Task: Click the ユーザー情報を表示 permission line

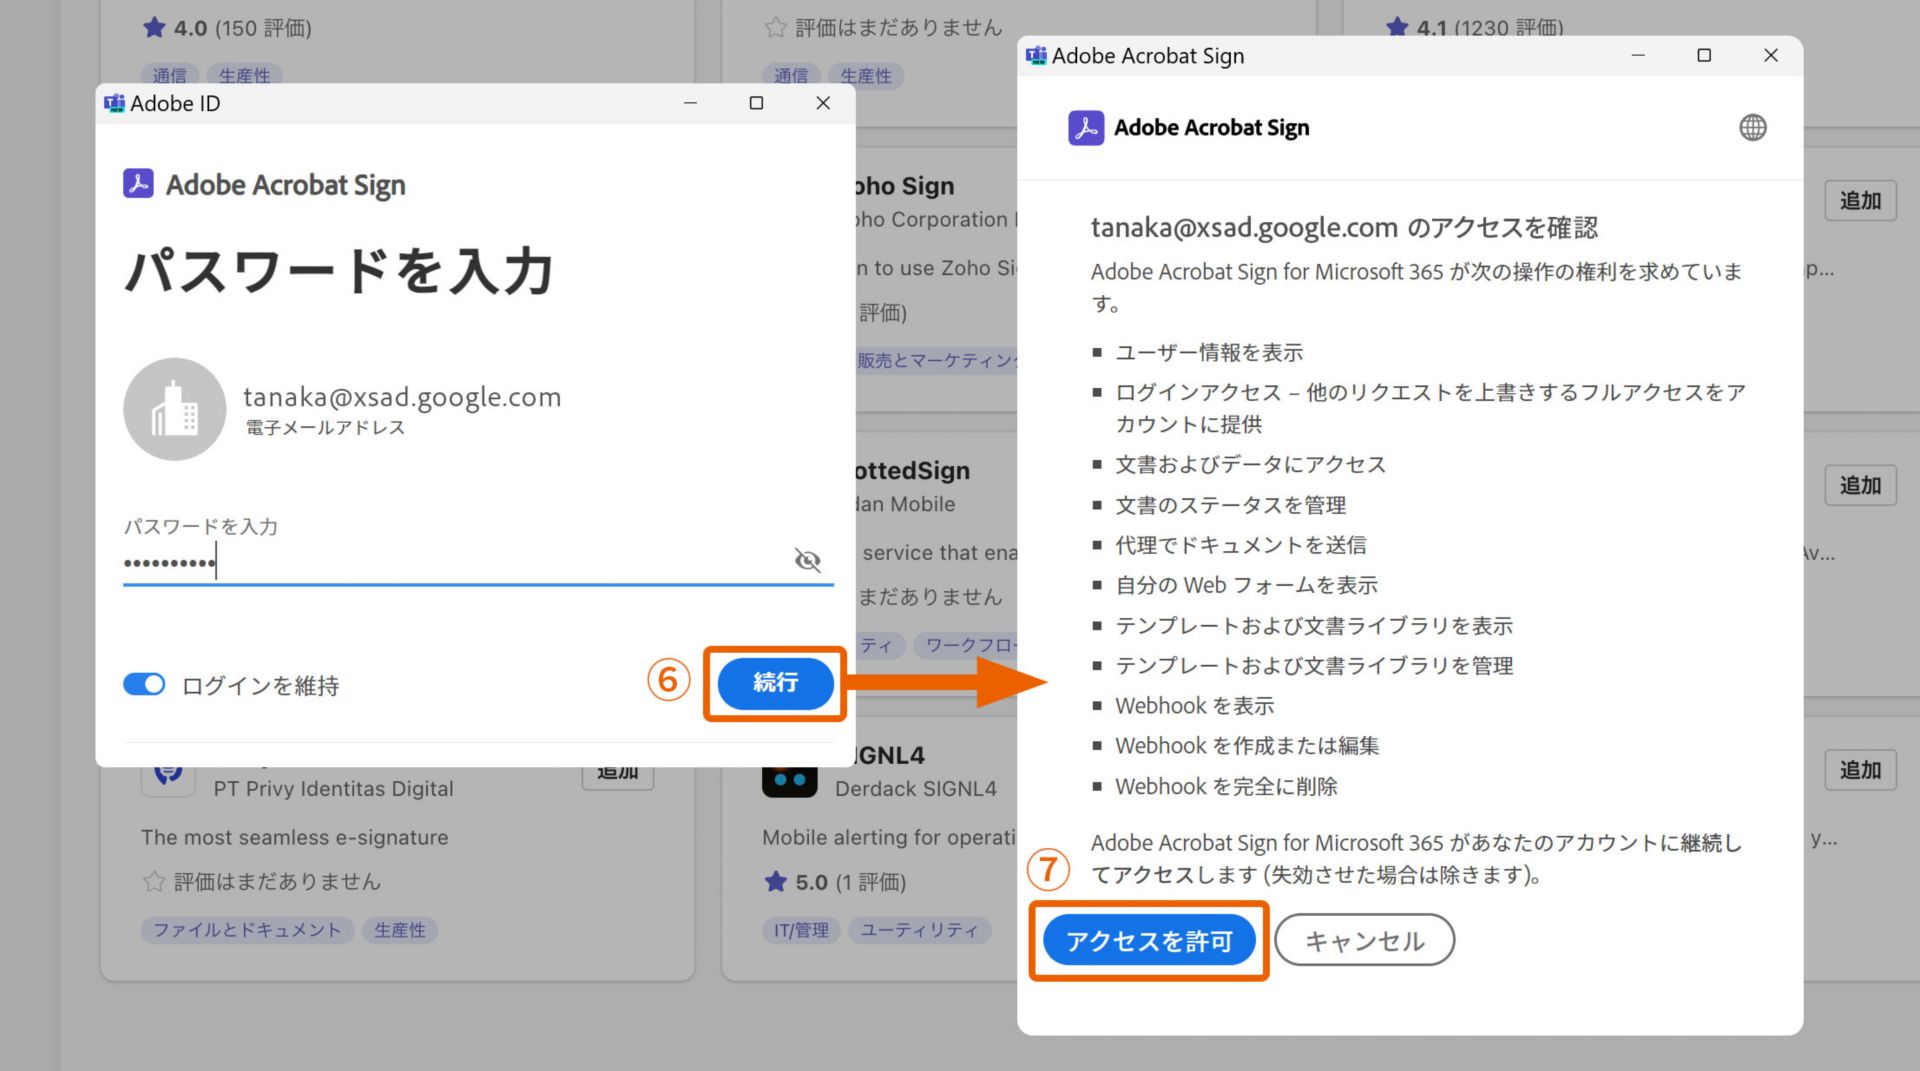Action: tap(1209, 352)
